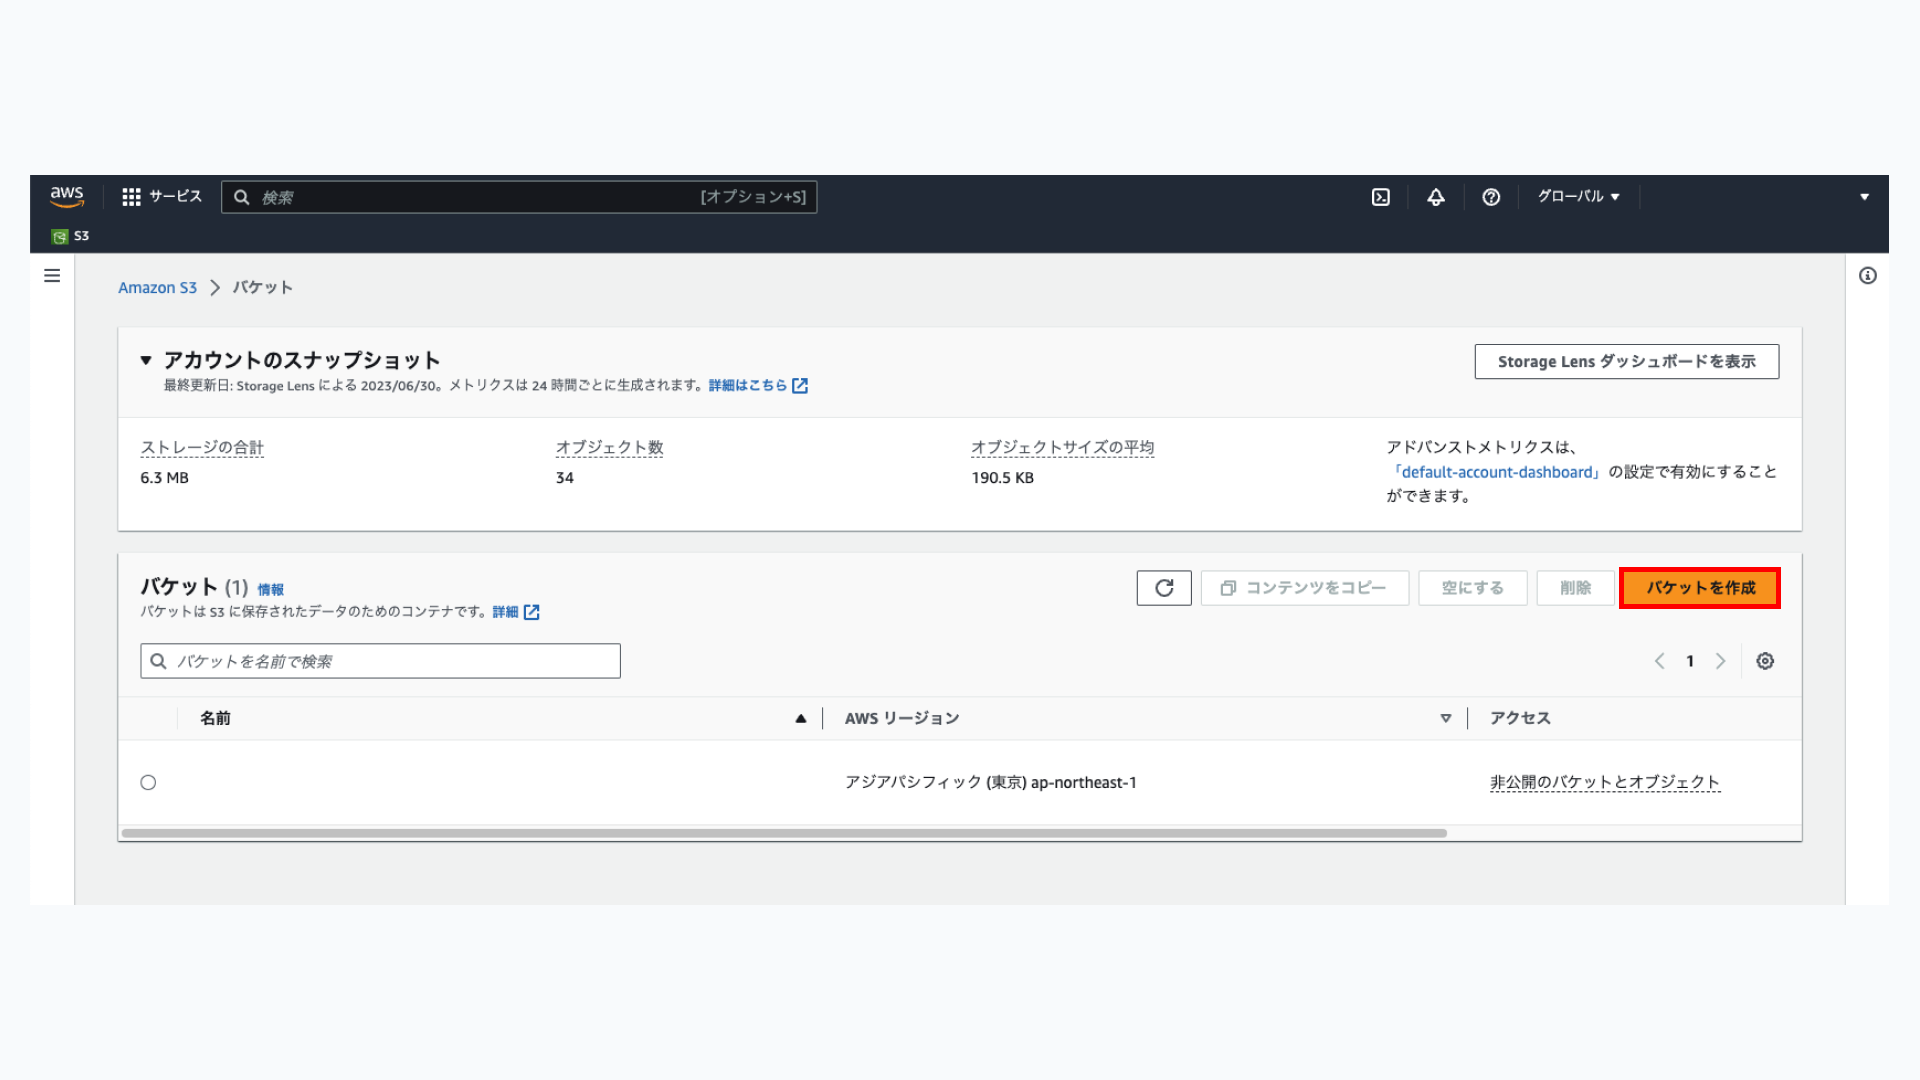
Task: Refresh the bucket list
Action: tap(1164, 588)
